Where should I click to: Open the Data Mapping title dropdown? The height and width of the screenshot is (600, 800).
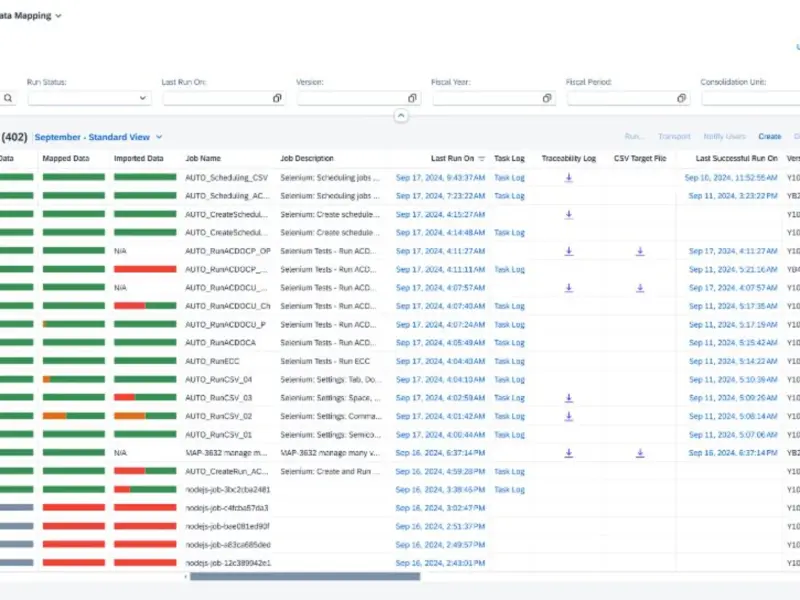click(58, 16)
